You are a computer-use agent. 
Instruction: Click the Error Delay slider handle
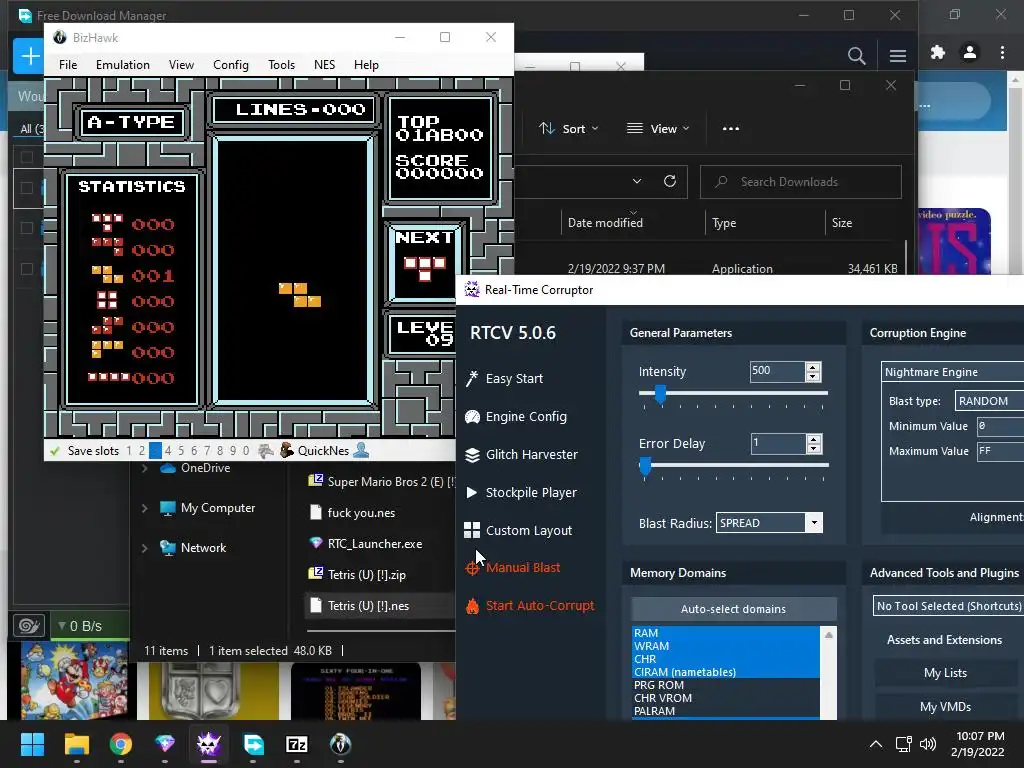pyautogui.click(x=645, y=466)
